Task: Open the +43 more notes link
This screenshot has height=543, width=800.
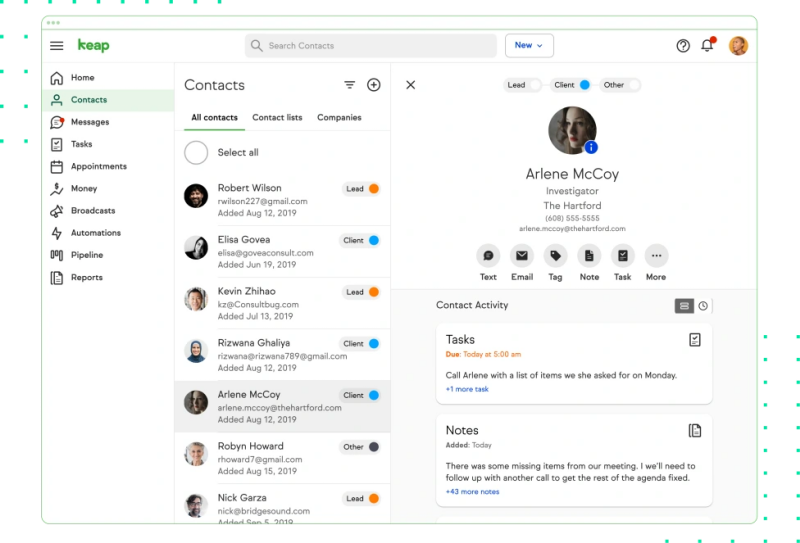Action: 472,491
